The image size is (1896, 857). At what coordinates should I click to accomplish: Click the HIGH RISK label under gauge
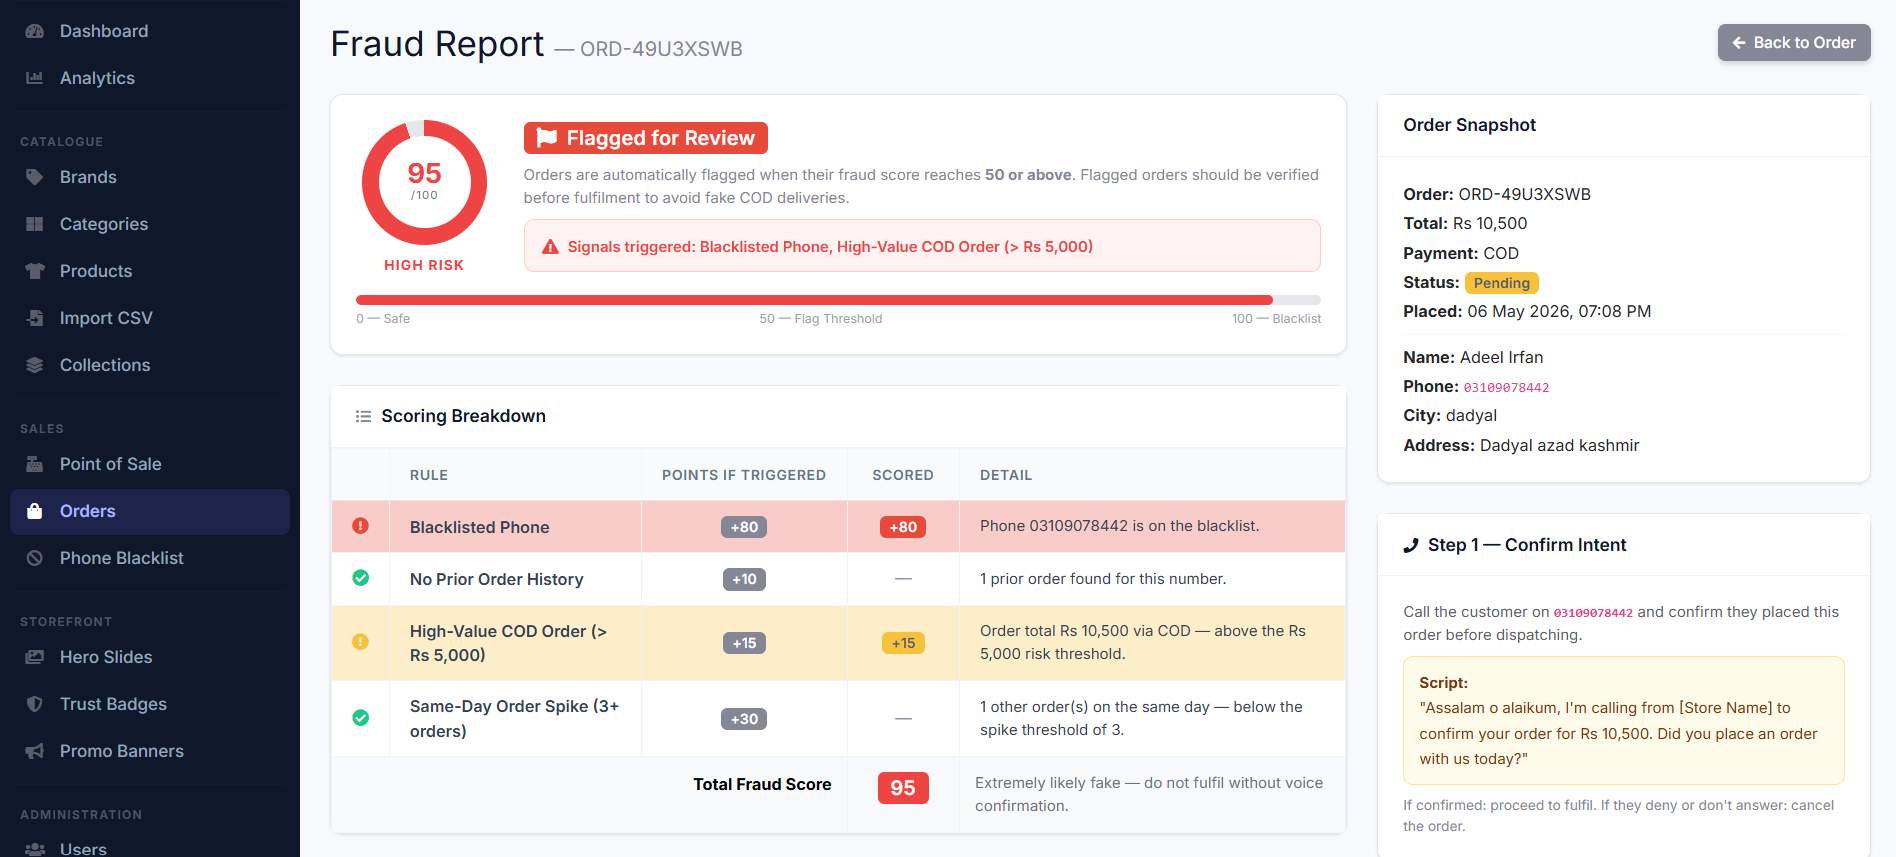(424, 265)
